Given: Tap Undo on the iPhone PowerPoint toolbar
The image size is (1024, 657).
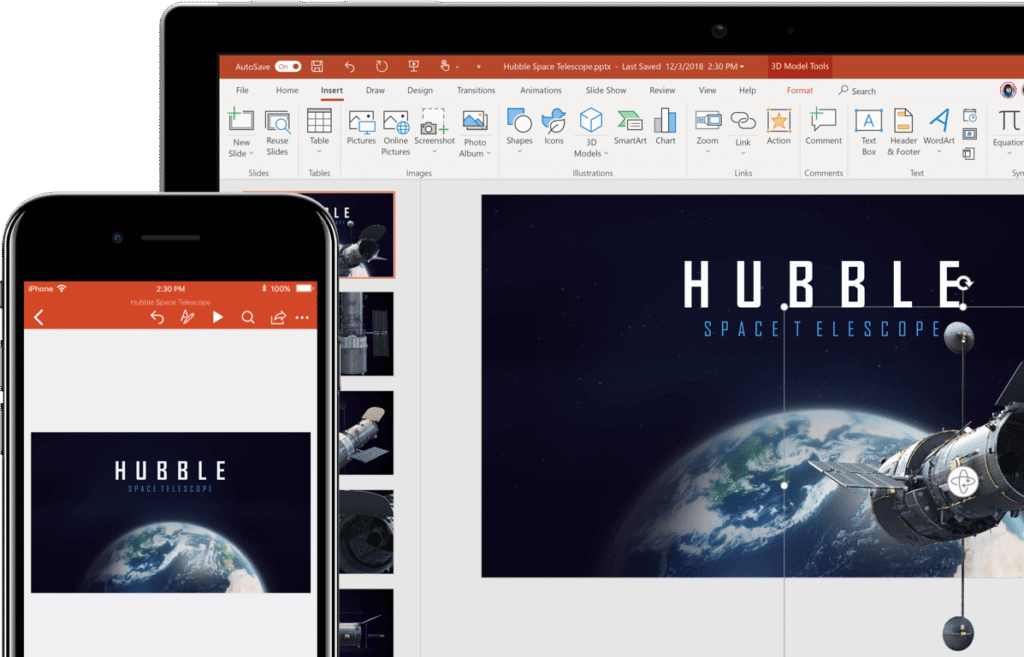Looking at the screenshot, I should 157,317.
